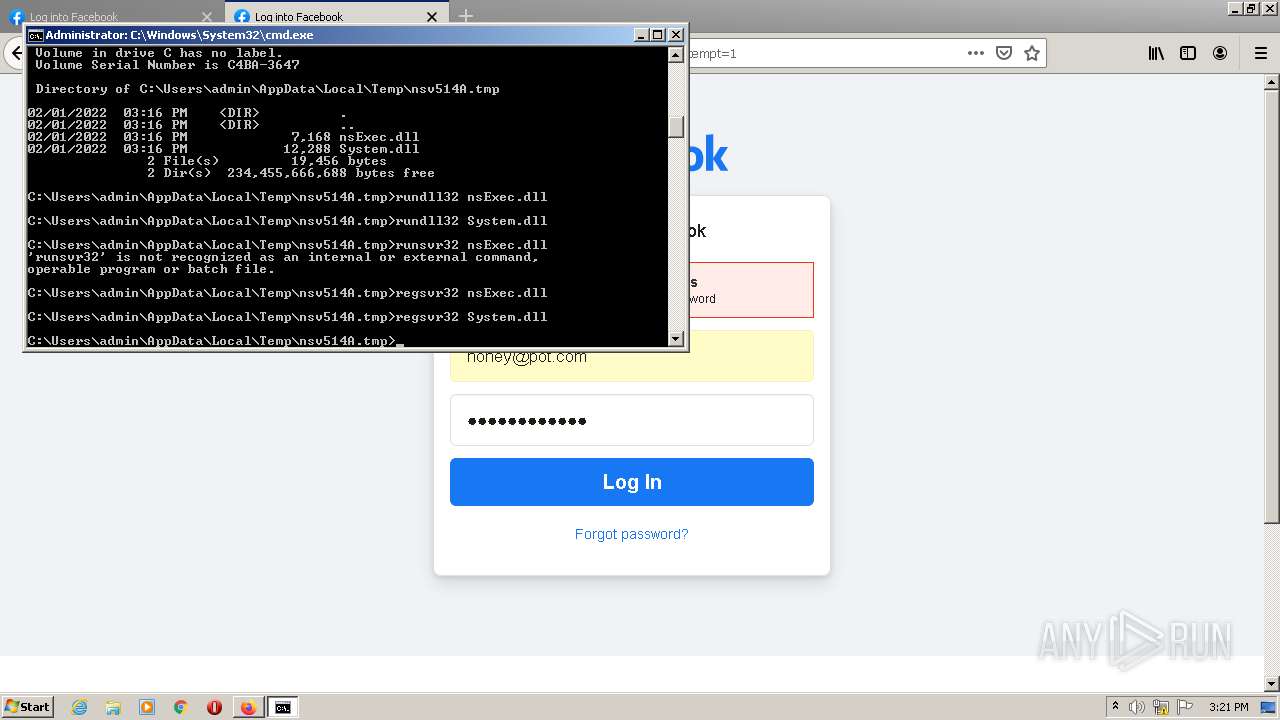The image size is (1280, 720).
Task: Open the Windows Start menu
Action: (x=28, y=706)
